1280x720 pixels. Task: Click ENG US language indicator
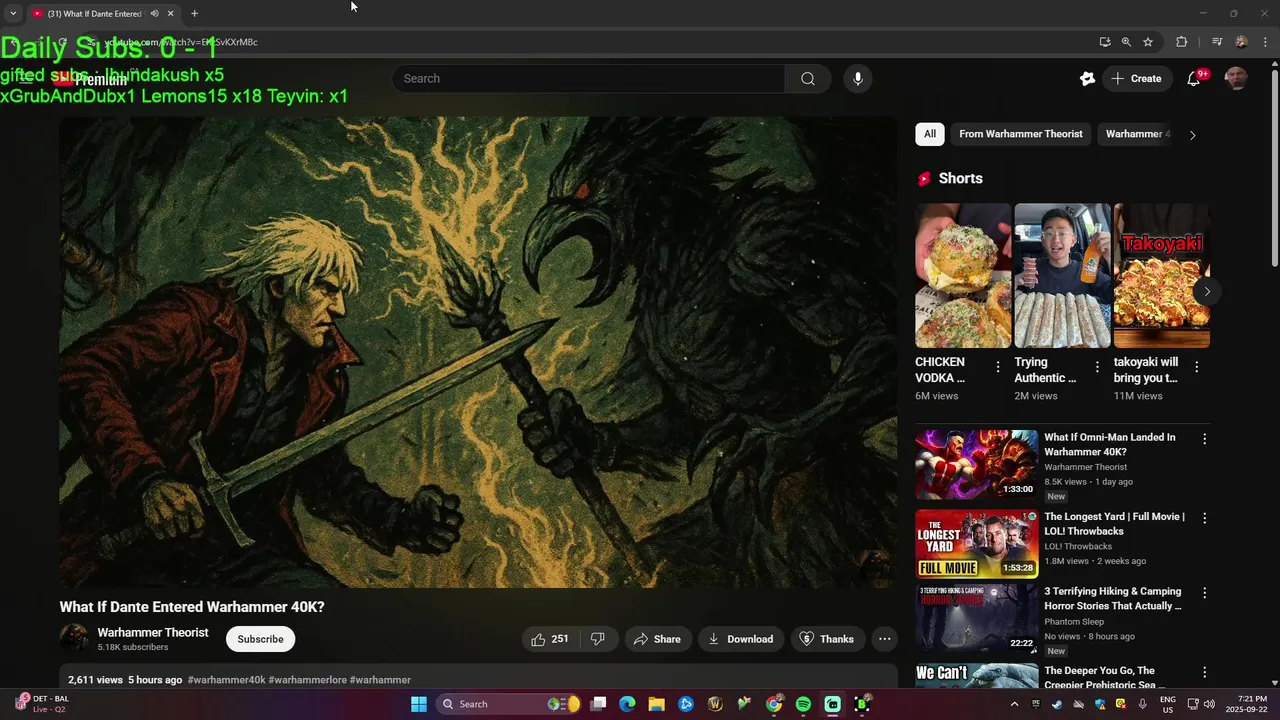coord(1167,704)
